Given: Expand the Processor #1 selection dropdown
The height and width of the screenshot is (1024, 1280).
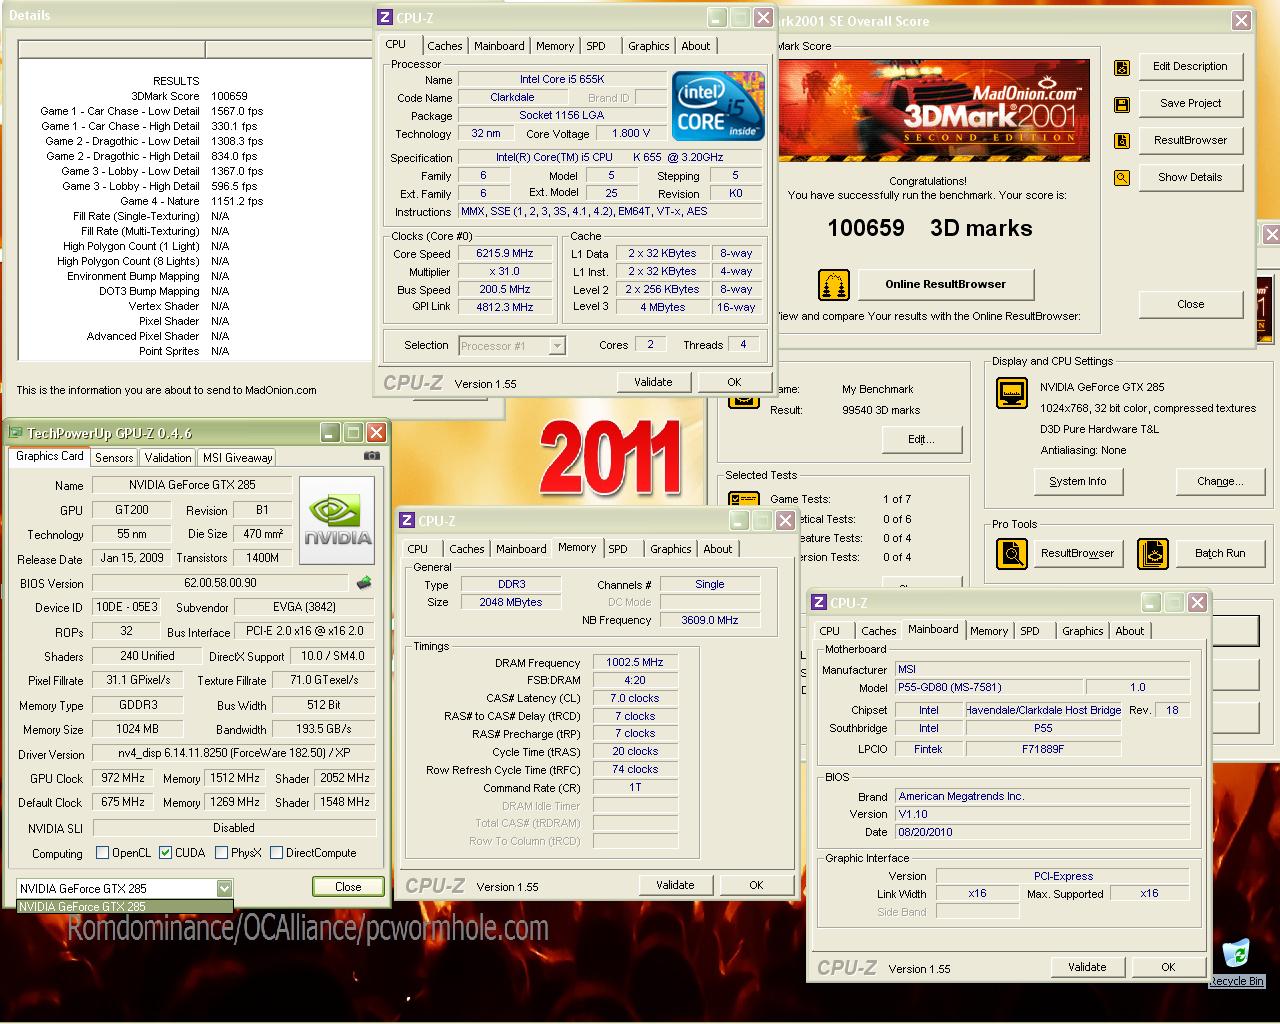Looking at the screenshot, I should click(557, 346).
